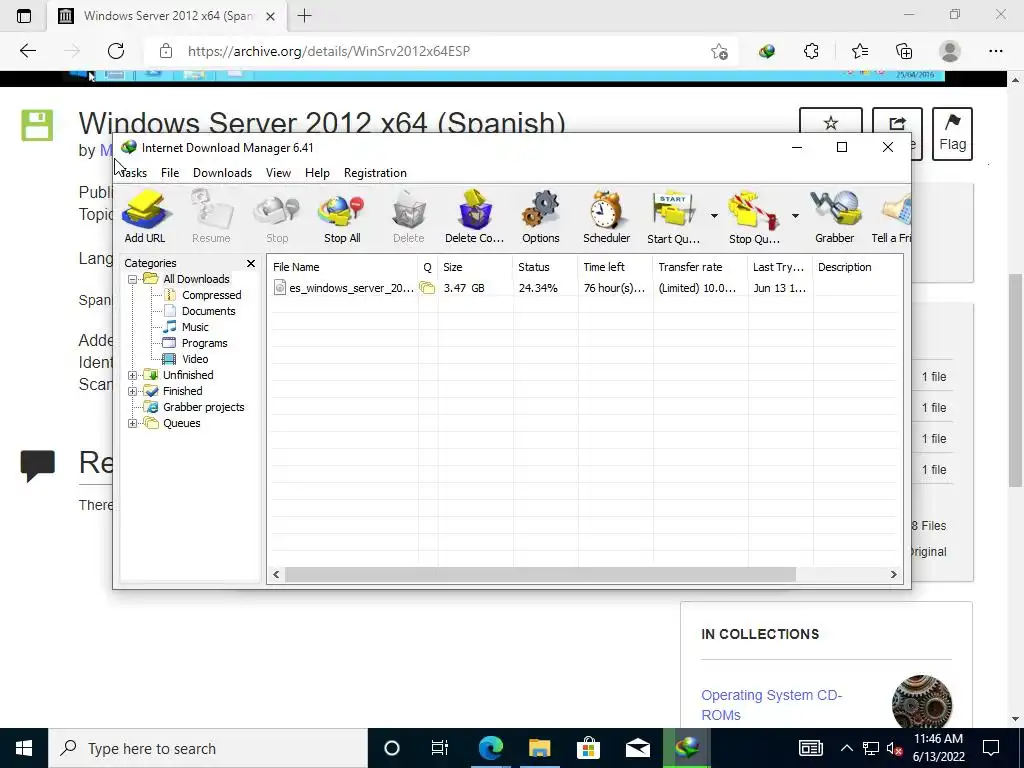Open Edge settings and more menu
This screenshot has height=768, width=1024.
995,51
